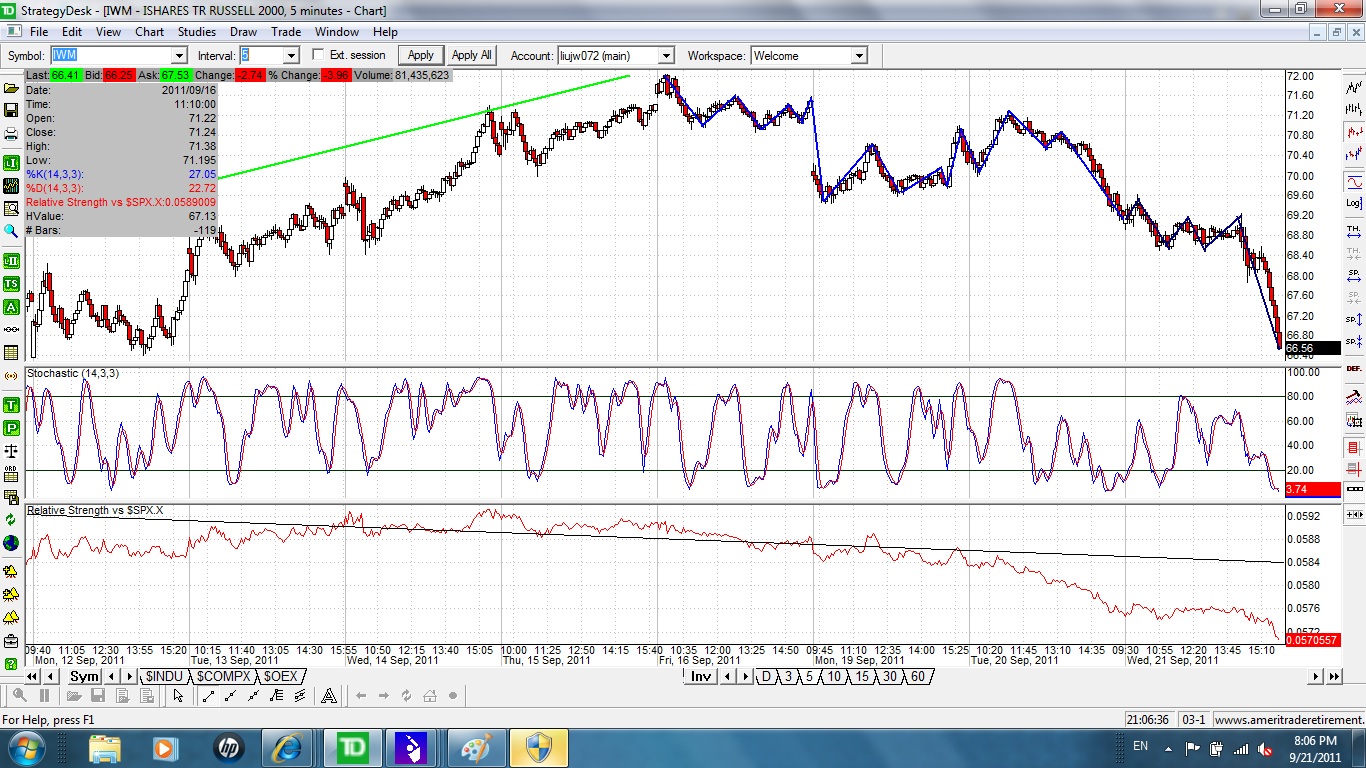Click the green refresh arrows icon in left toolbar
This screenshot has height=768, width=1366.
pos(11,520)
